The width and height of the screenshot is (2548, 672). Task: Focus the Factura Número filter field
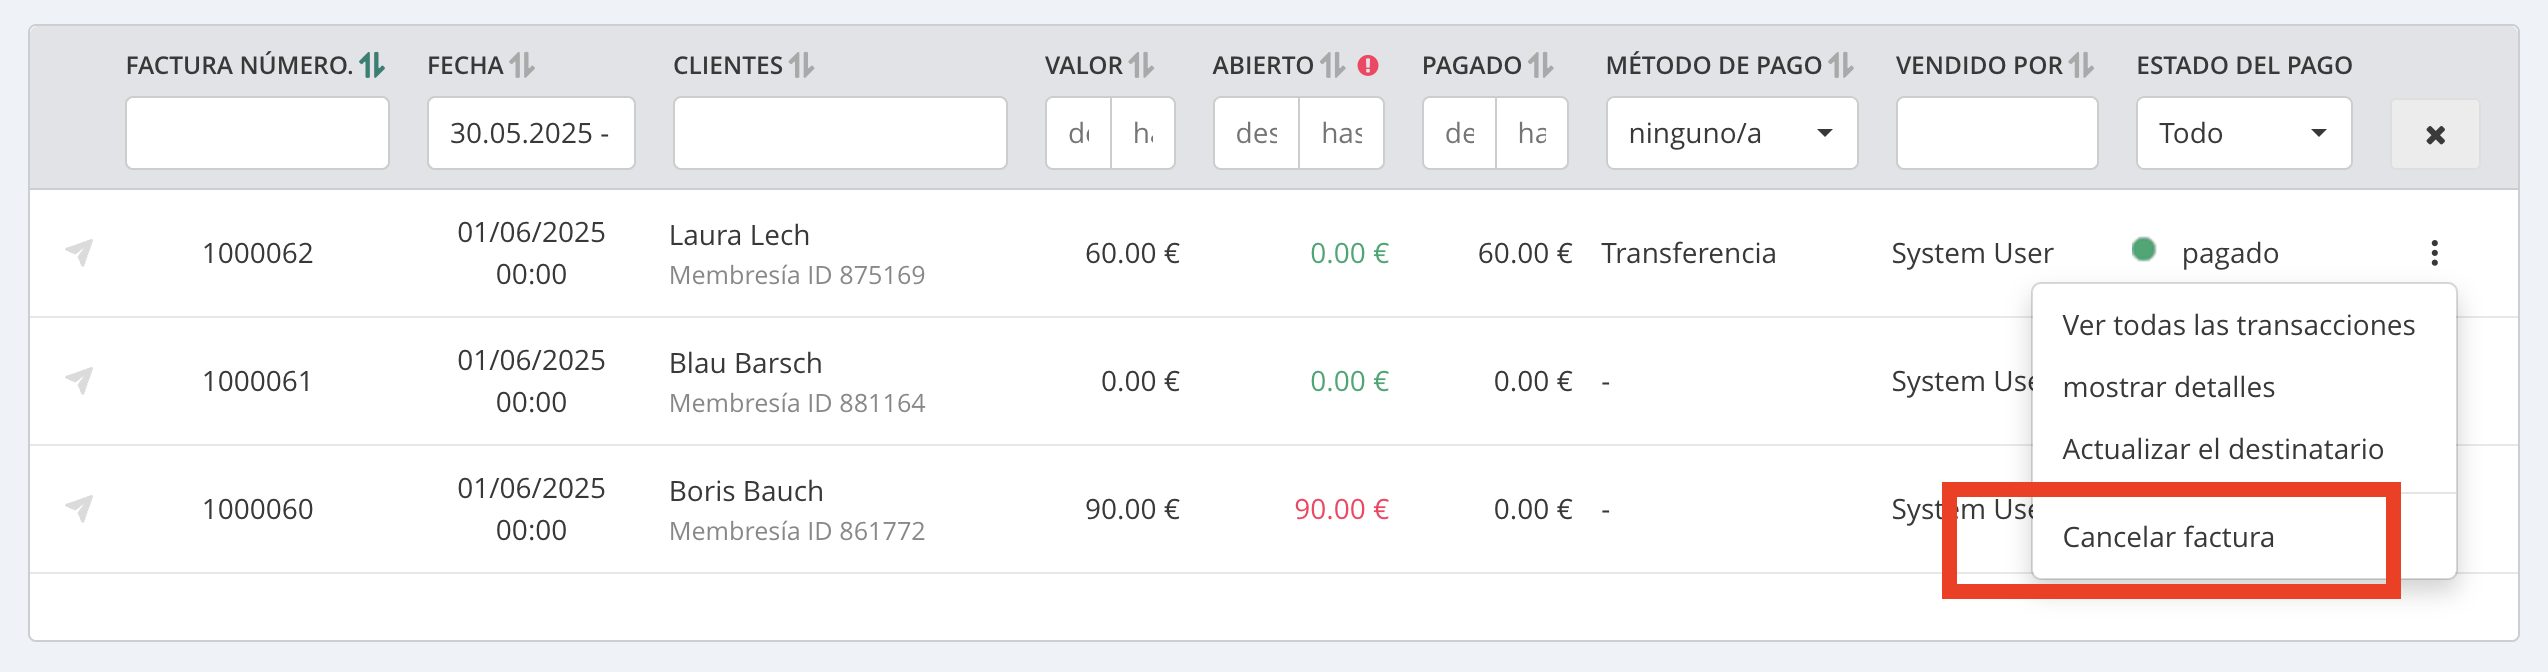(x=257, y=133)
